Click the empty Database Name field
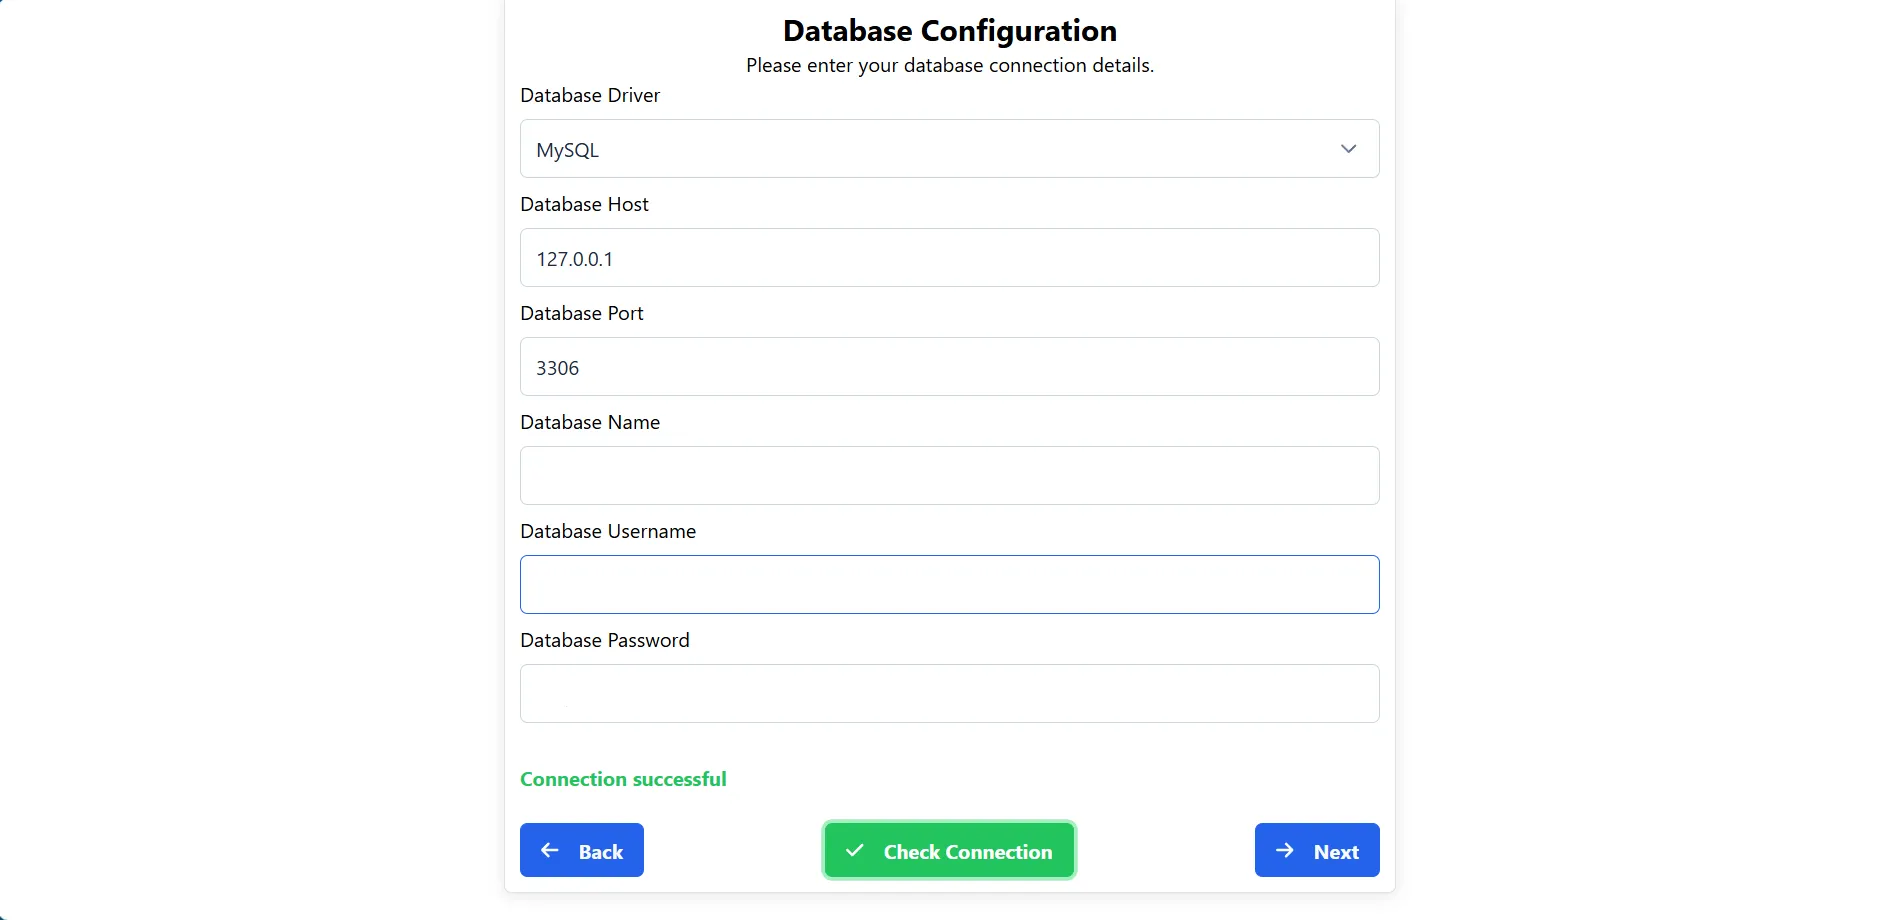The height and width of the screenshot is (920, 1897). pos(949,475)
